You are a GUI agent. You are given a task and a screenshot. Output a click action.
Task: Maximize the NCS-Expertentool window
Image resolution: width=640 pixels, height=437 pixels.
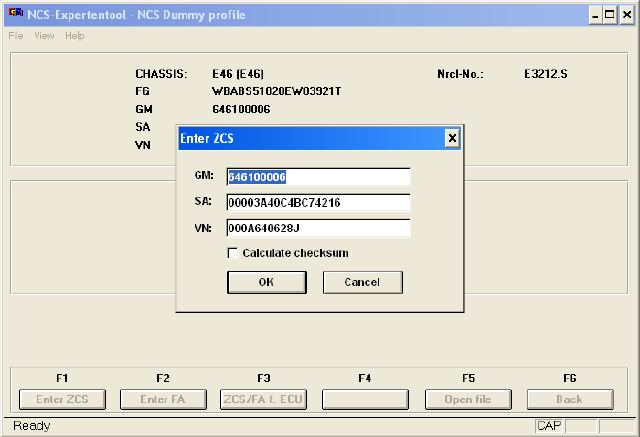[x=610, y=16]
